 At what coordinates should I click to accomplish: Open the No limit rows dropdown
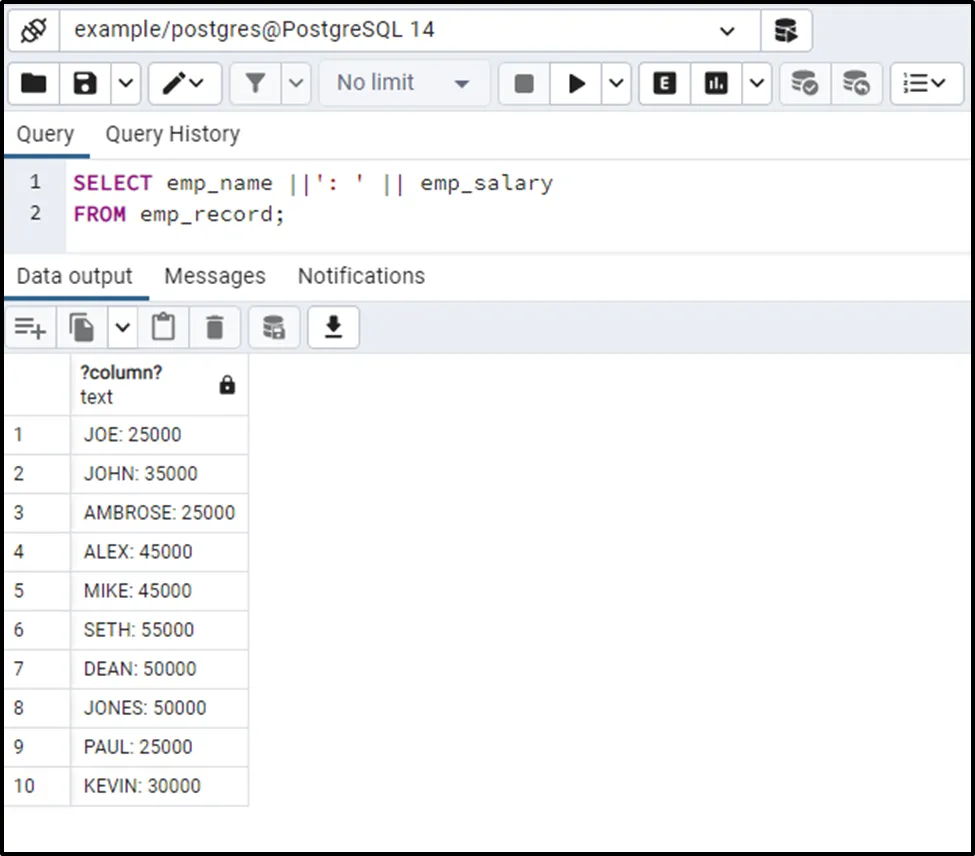(403, 84)
